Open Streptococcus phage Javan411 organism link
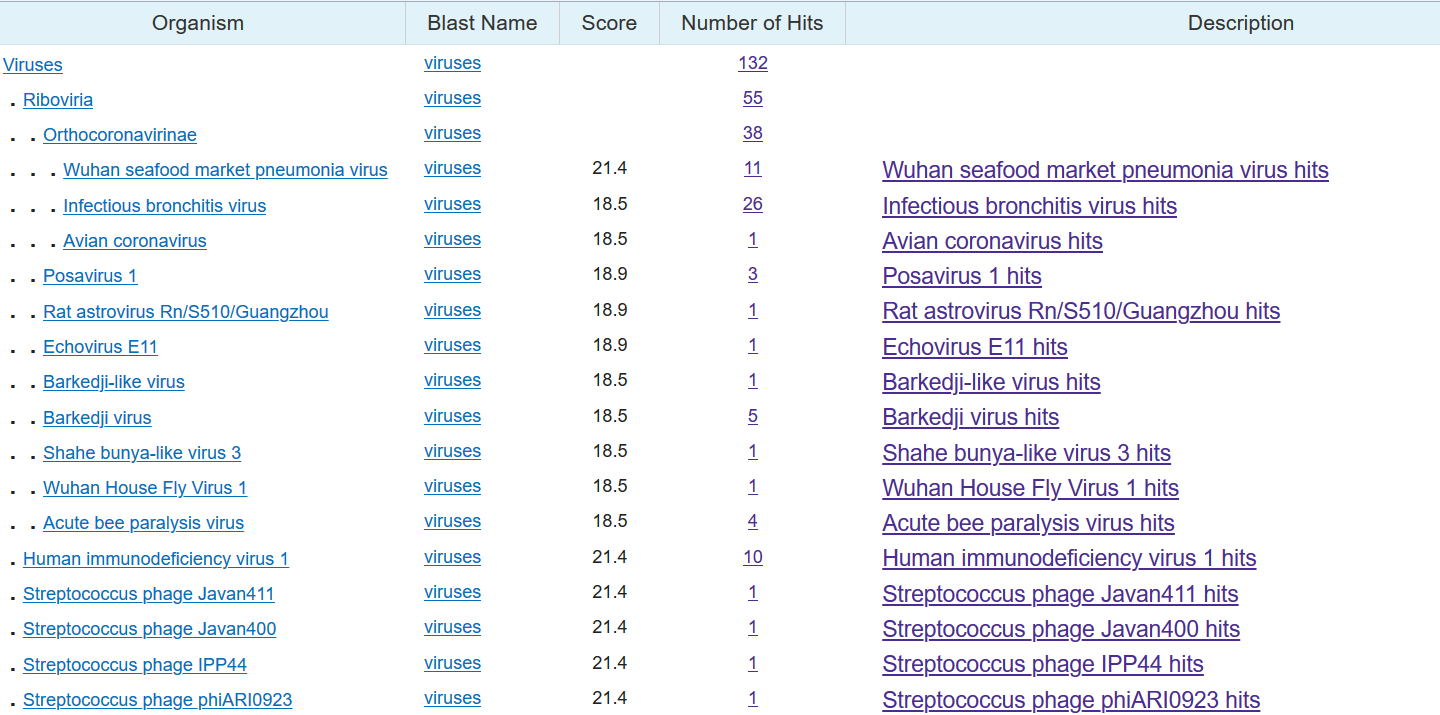 [x=149, y=594]
